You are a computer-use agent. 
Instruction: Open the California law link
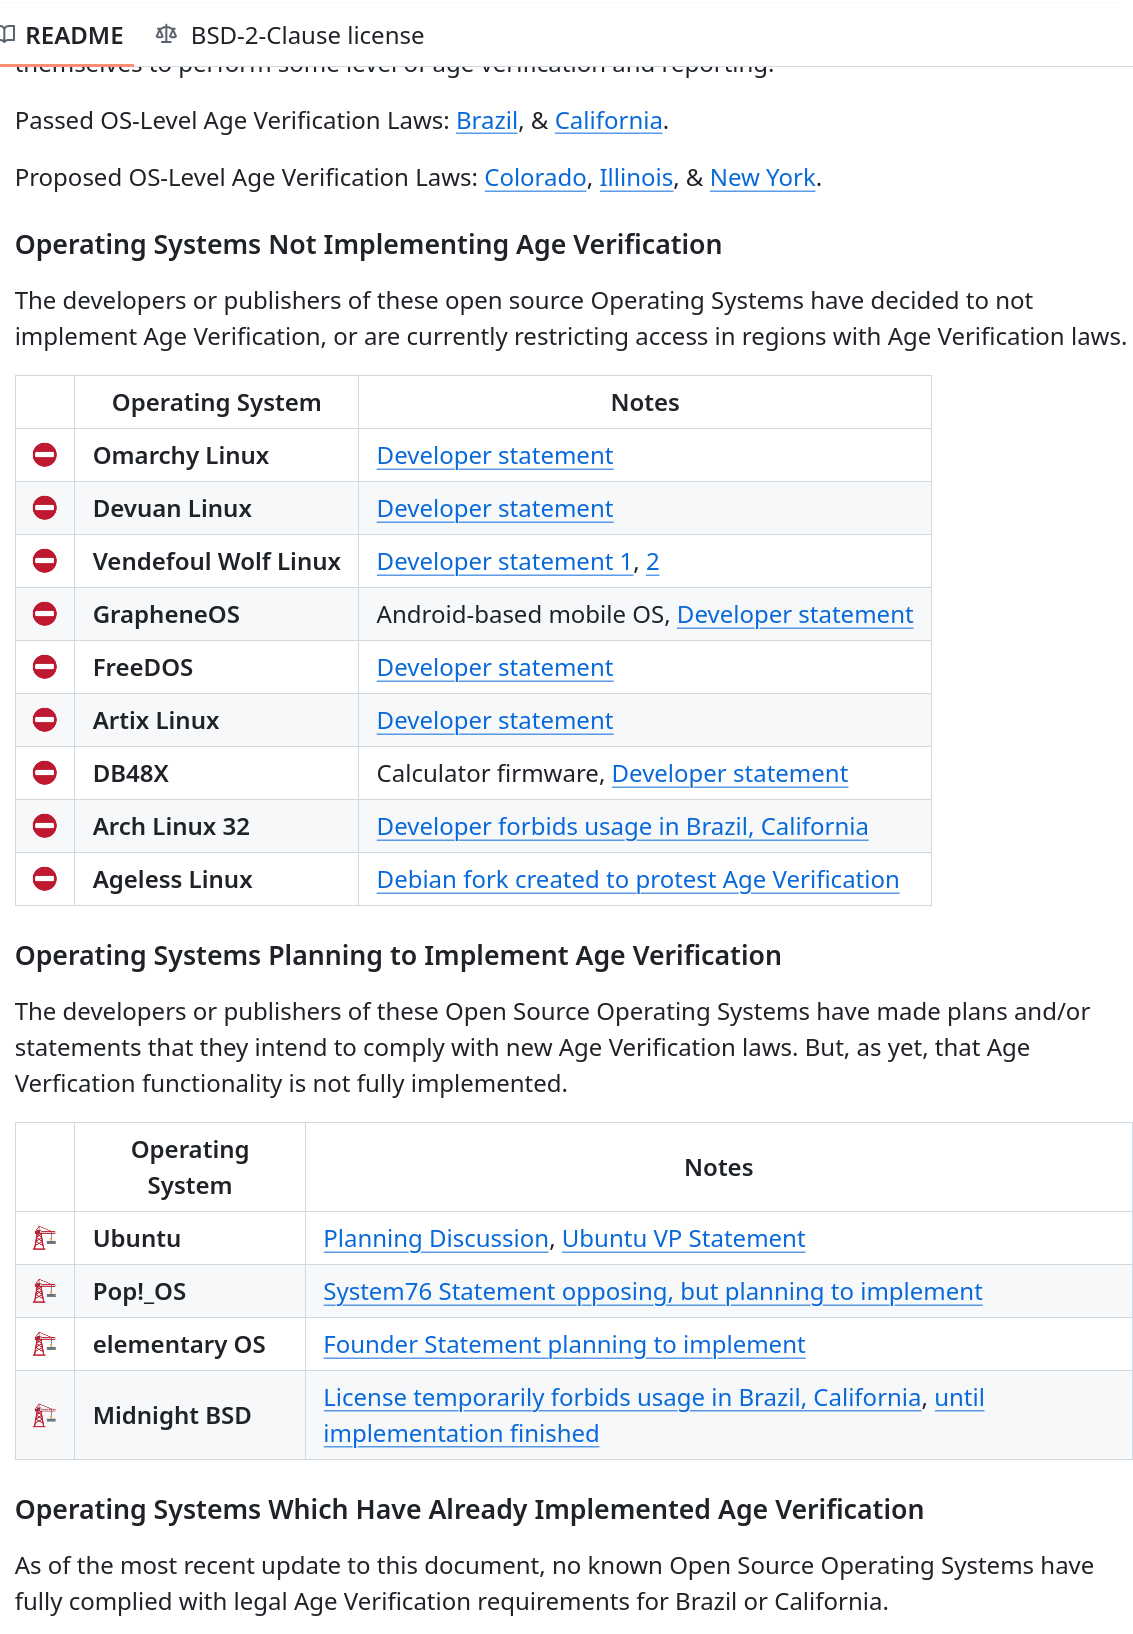tap(608, 121)
